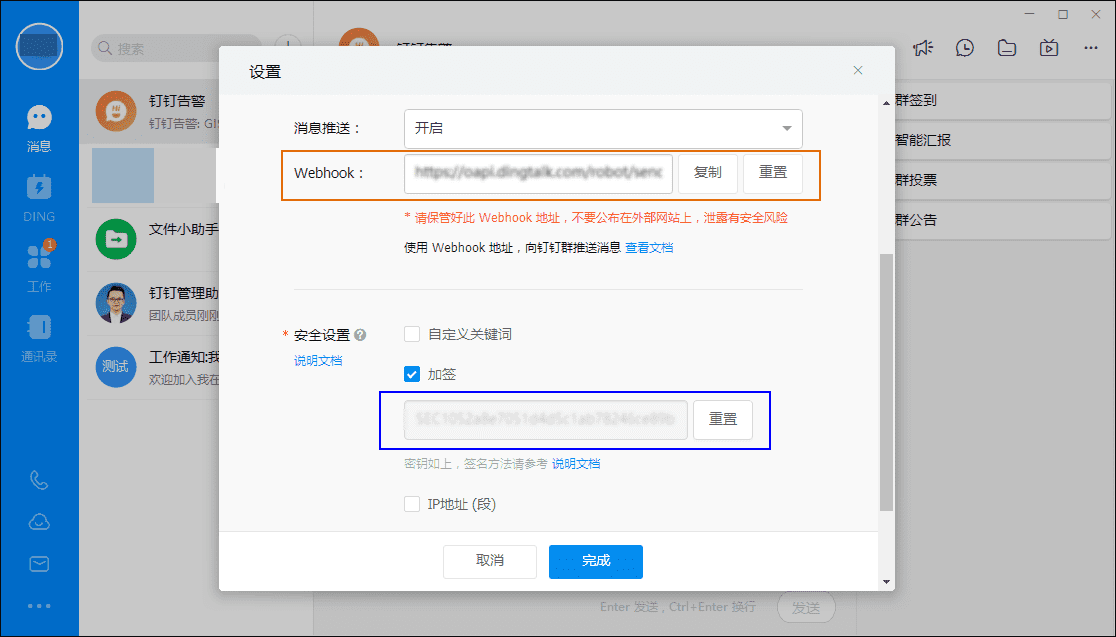Click the Webhook URL field

pos(538,172)
